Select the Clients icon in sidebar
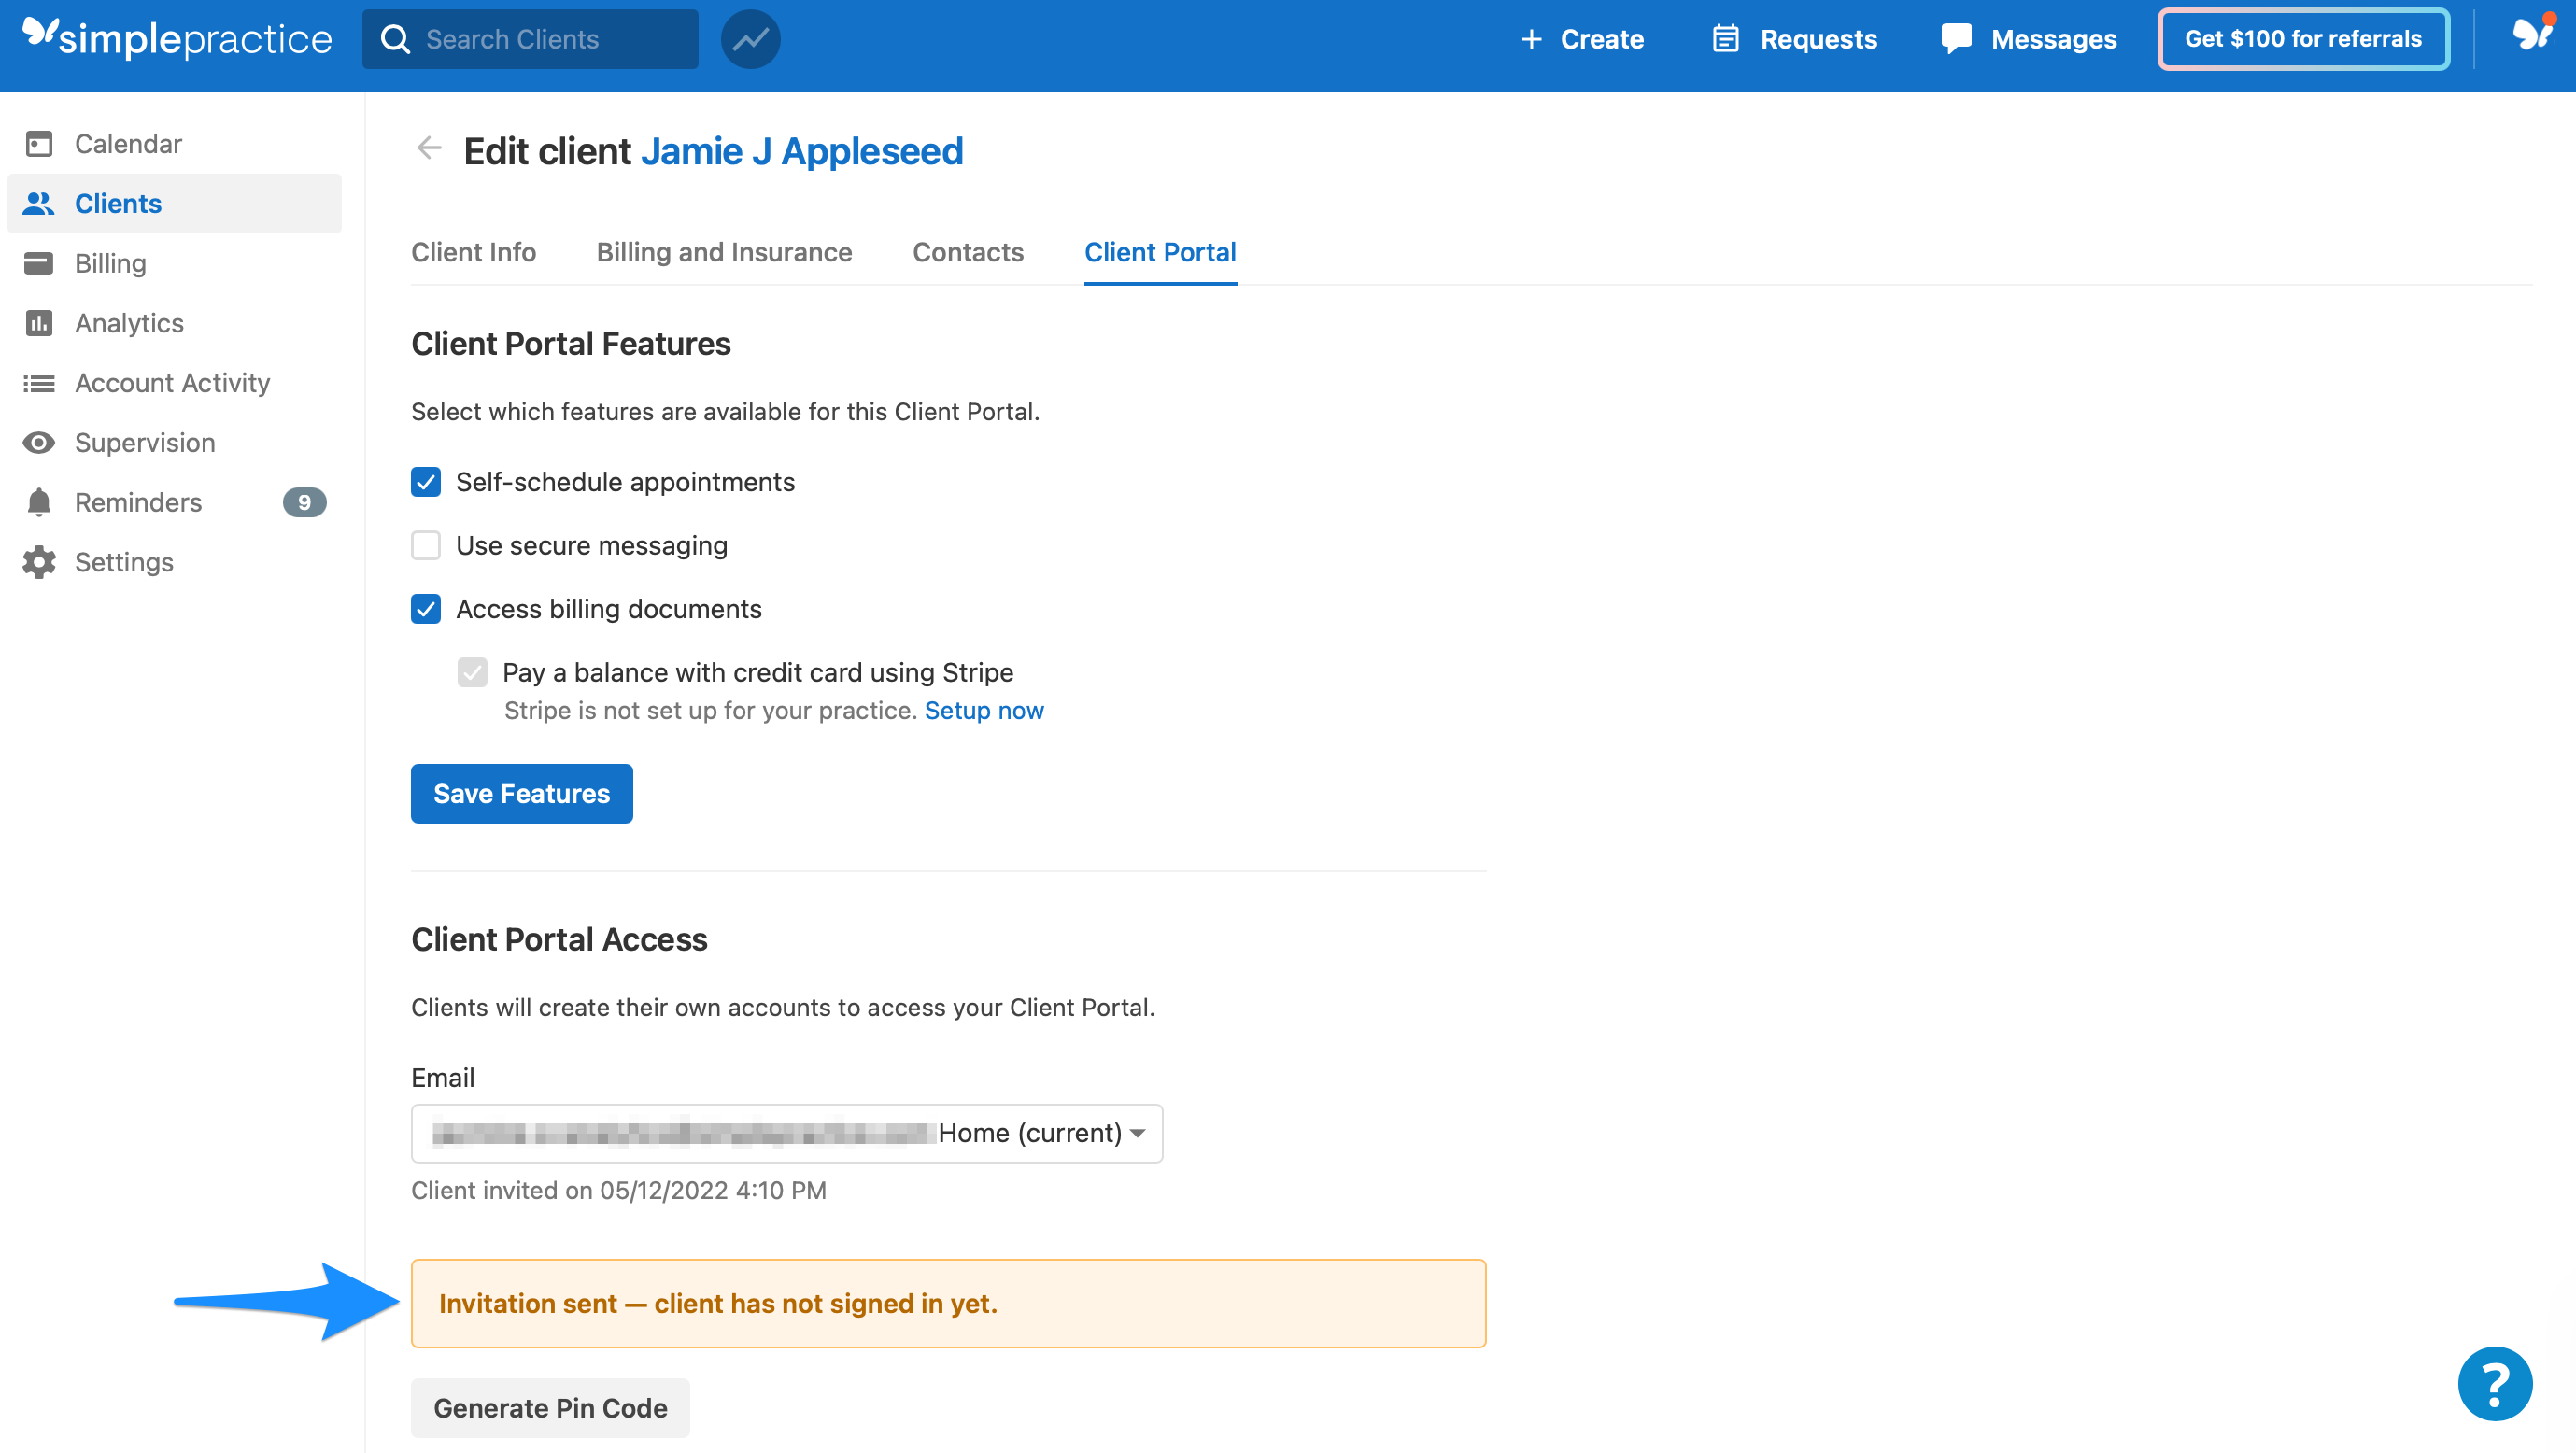Image resolution: width=2576 pixels, height=1453 pixels. click(117, 203)
